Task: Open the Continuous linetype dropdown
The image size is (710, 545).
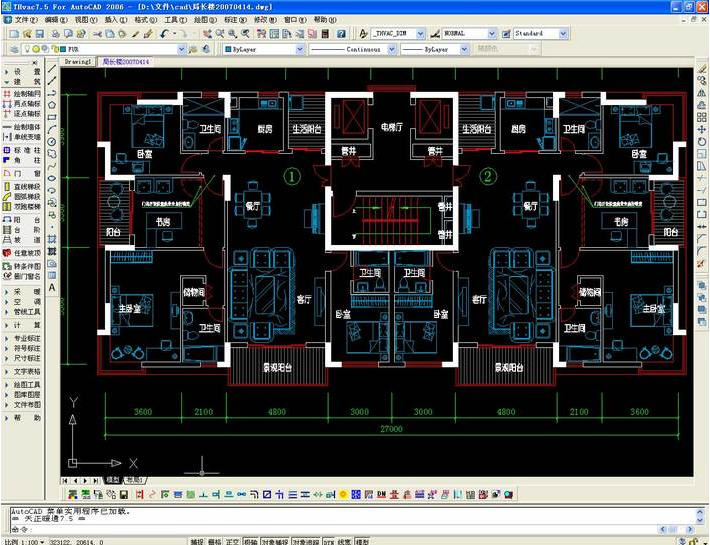Action: [x=353, y=49]
